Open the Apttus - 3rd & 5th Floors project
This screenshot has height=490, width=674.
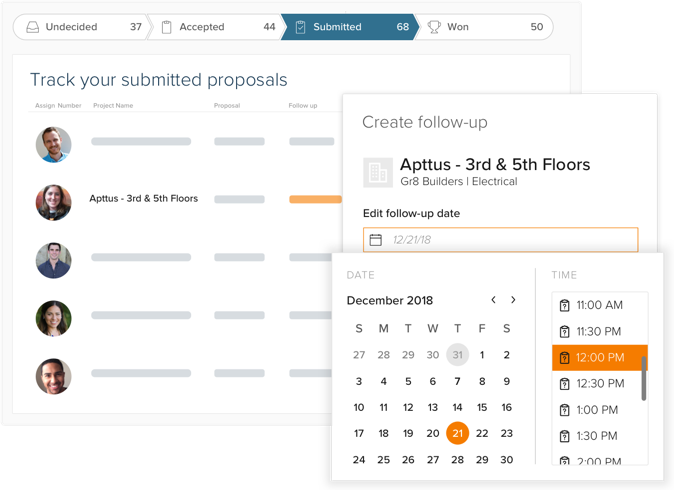pyautogui.click(x=143, y=198)
